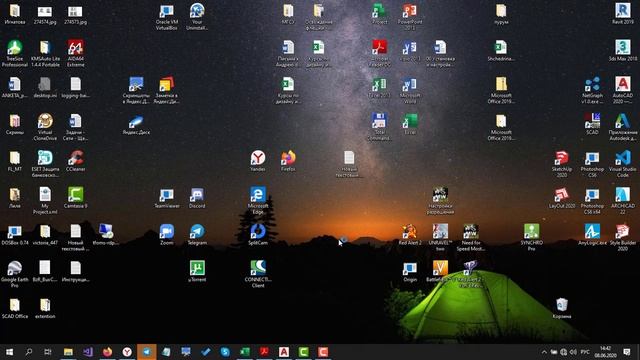640x360 pixels.
Task: Select the Microsoft Edge desktop icon
Action: tap(258, 200)
